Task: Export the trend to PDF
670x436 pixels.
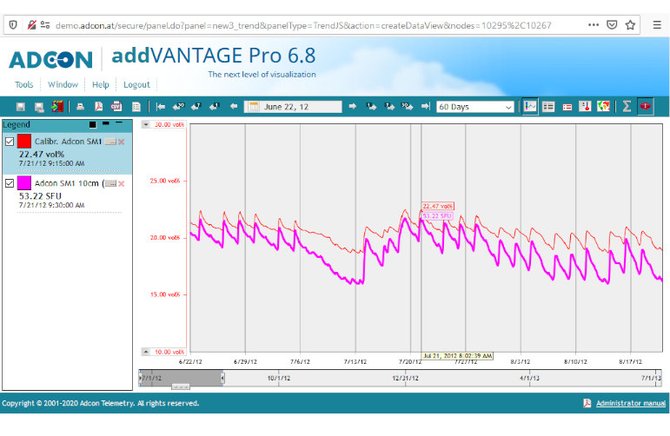Action: [x=100, y=106]
